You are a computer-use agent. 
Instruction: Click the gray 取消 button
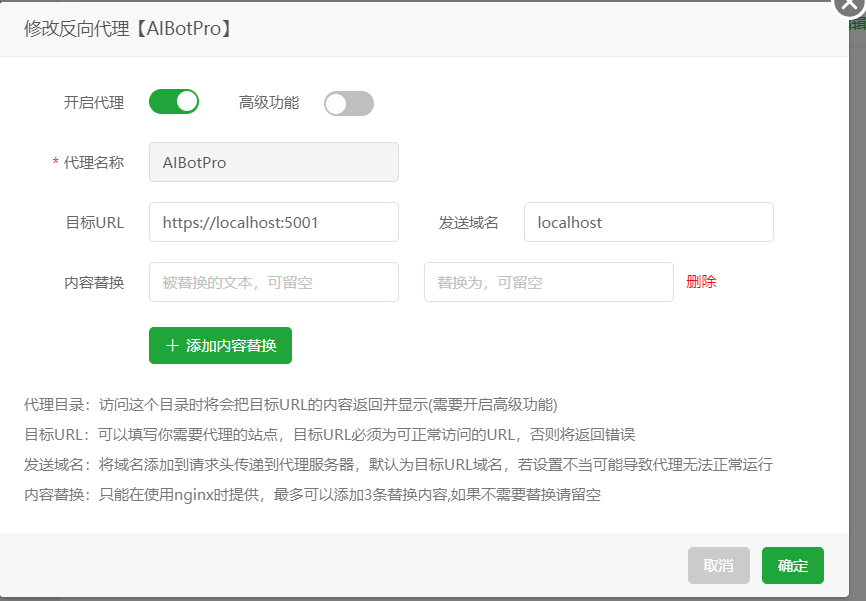click(718, 565)
